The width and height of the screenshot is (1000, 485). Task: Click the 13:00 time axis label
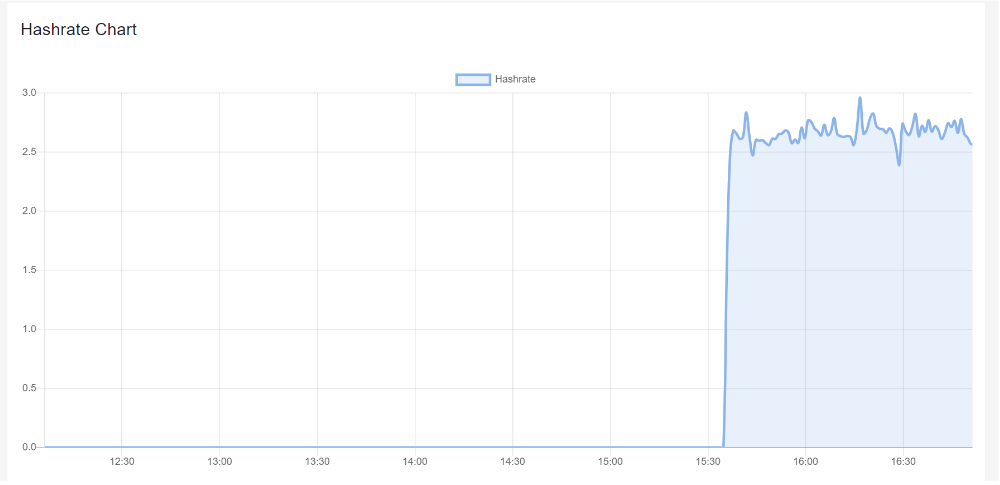tap(220, 461)
